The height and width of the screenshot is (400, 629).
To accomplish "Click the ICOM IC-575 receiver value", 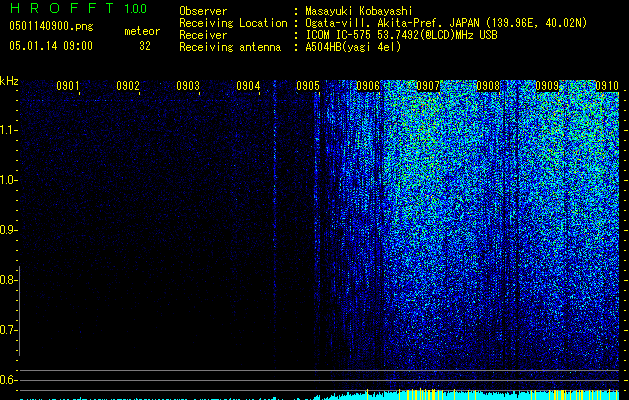I will pyautogui.click(x=401, y=35).
